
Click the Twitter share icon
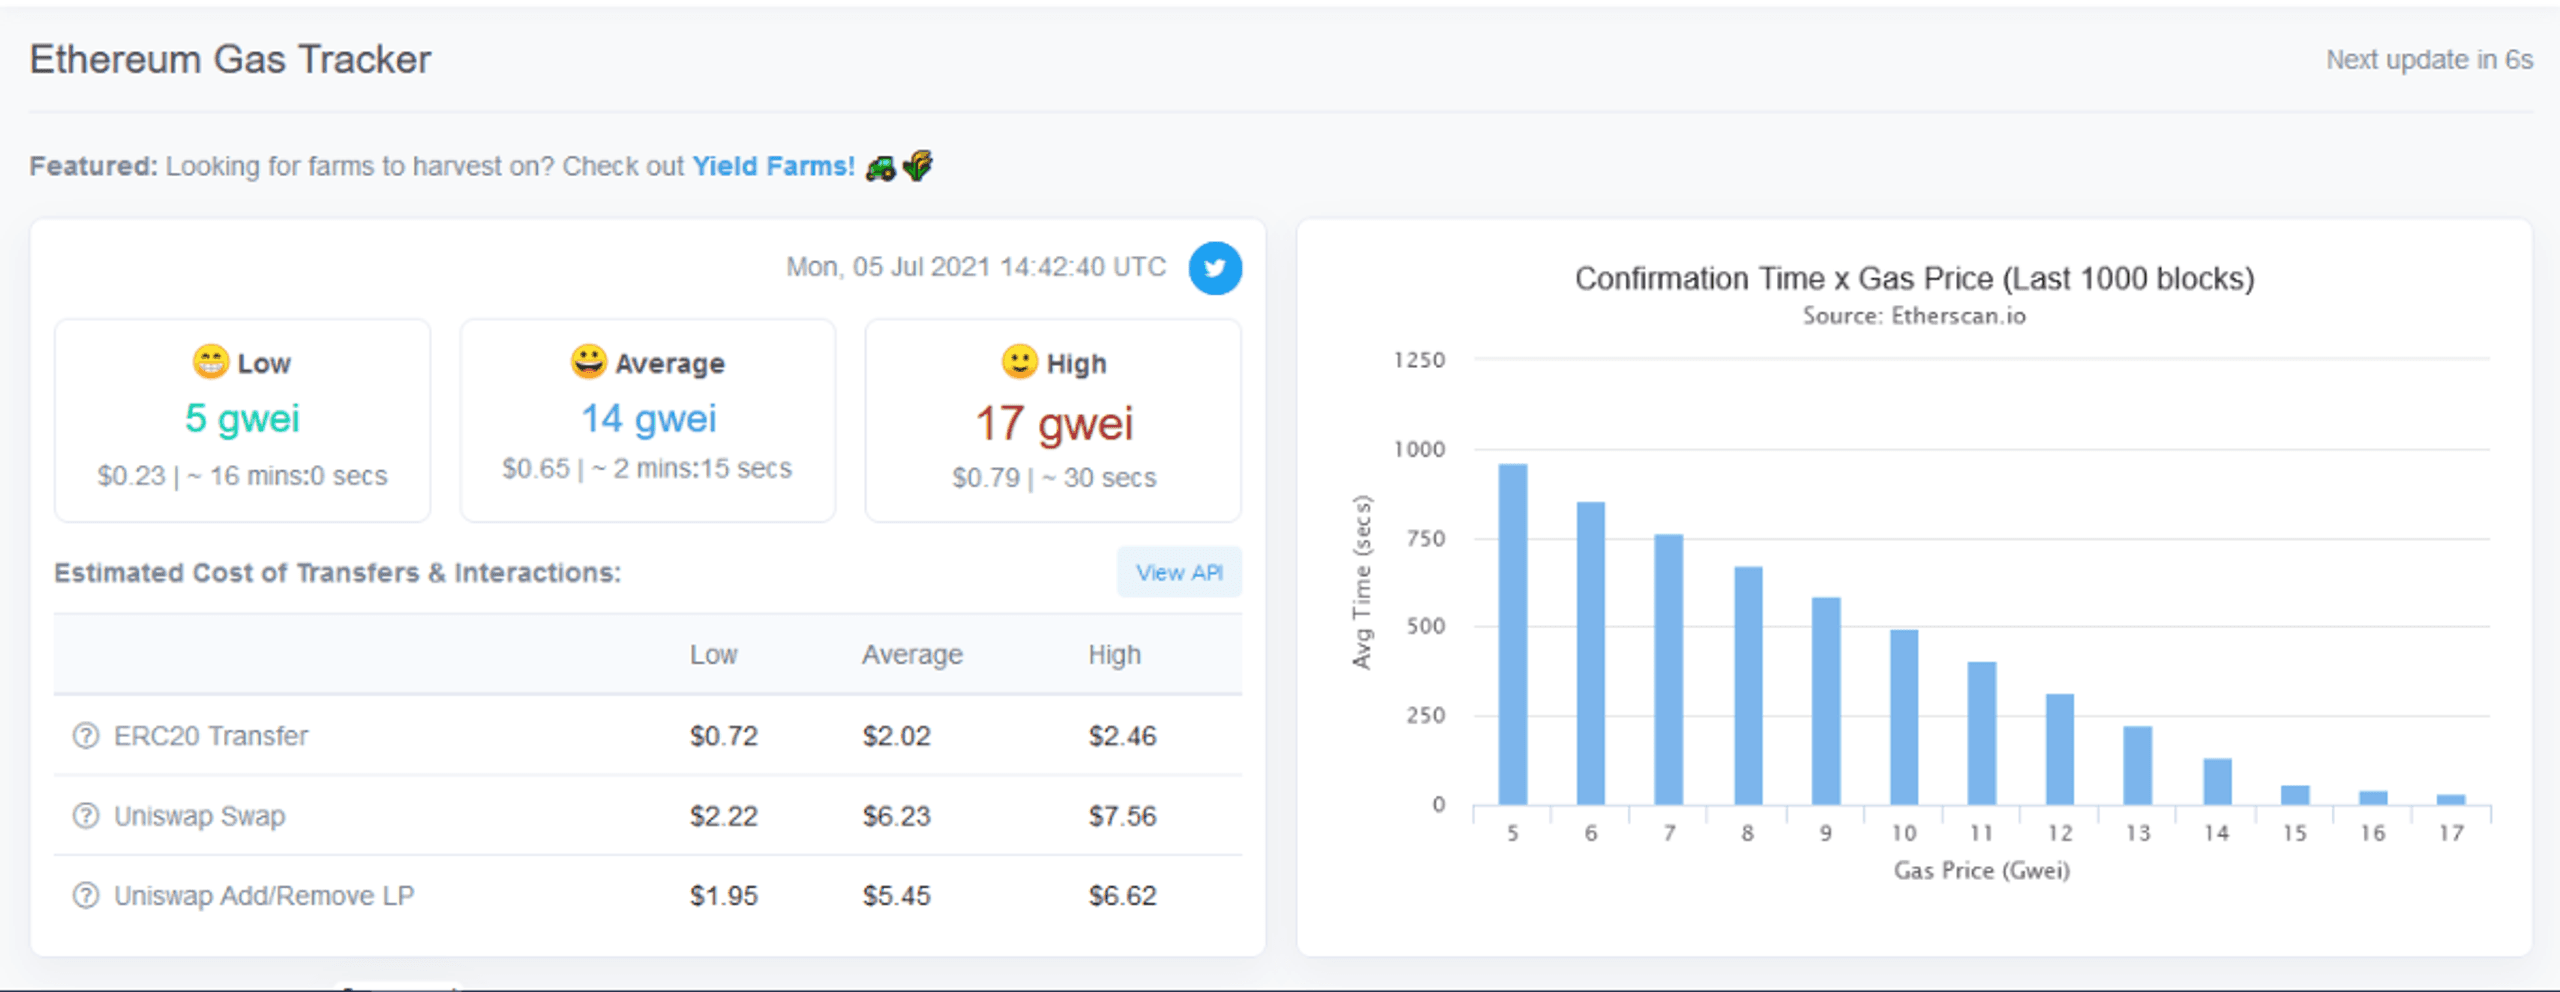(1215, 268)
